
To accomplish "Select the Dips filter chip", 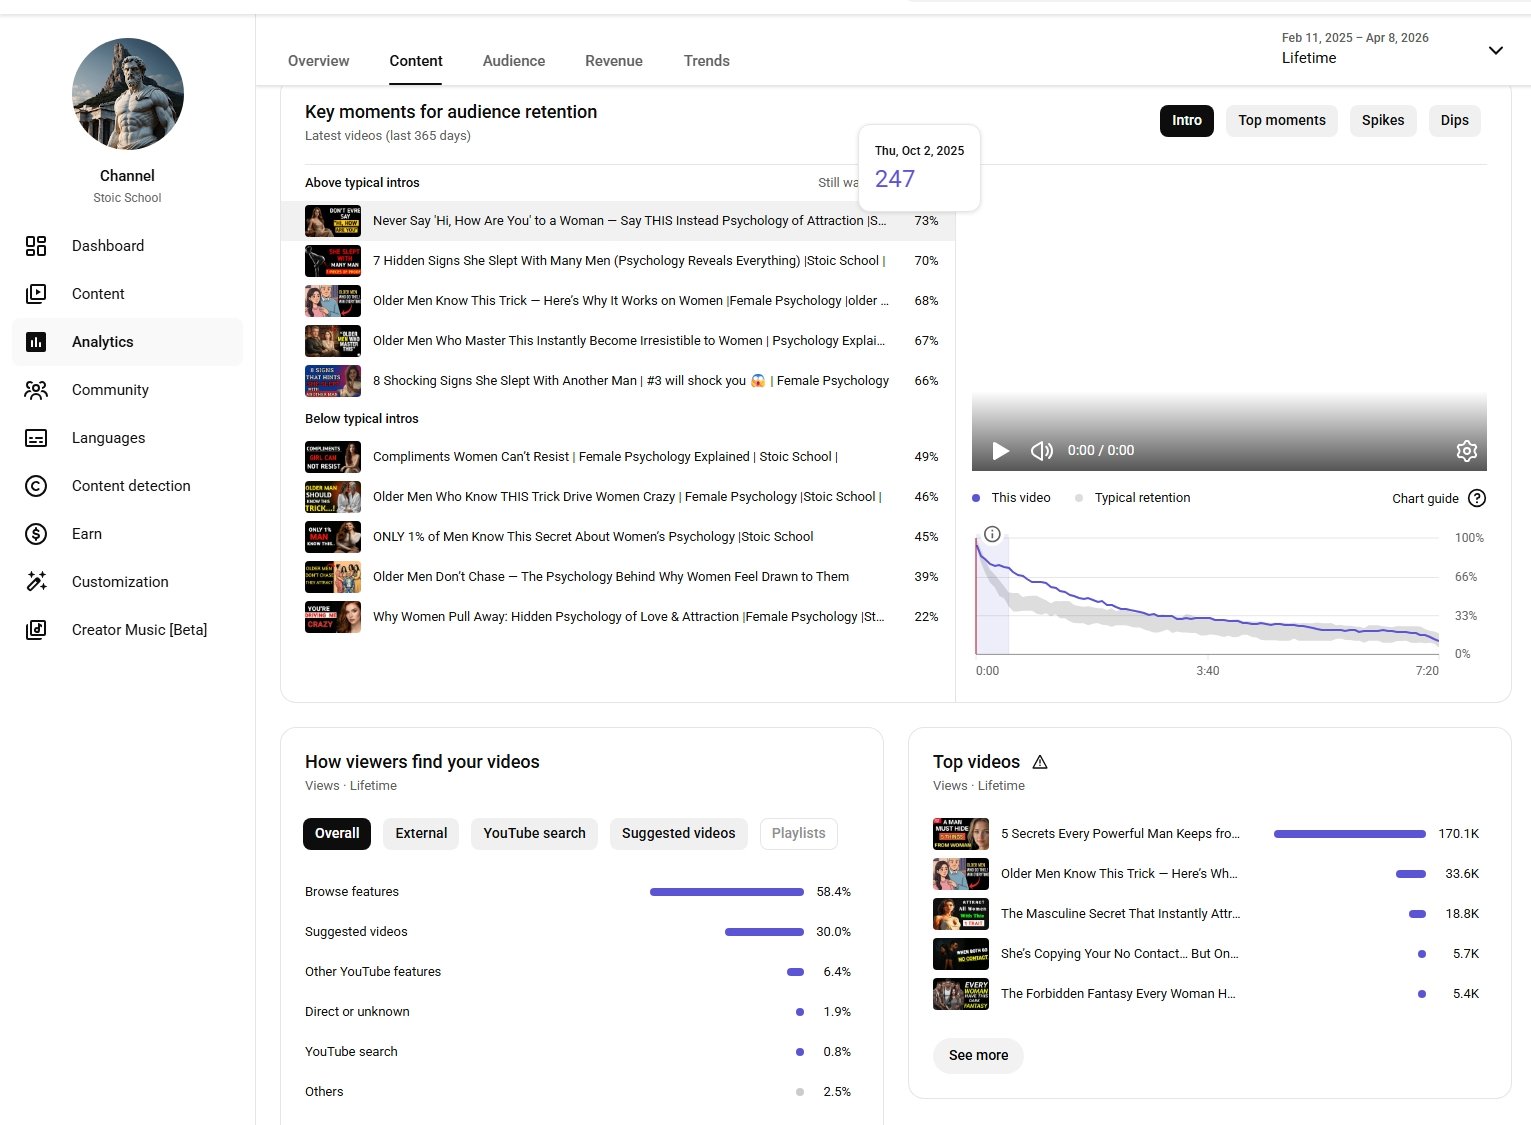I will click(1454, 120).
